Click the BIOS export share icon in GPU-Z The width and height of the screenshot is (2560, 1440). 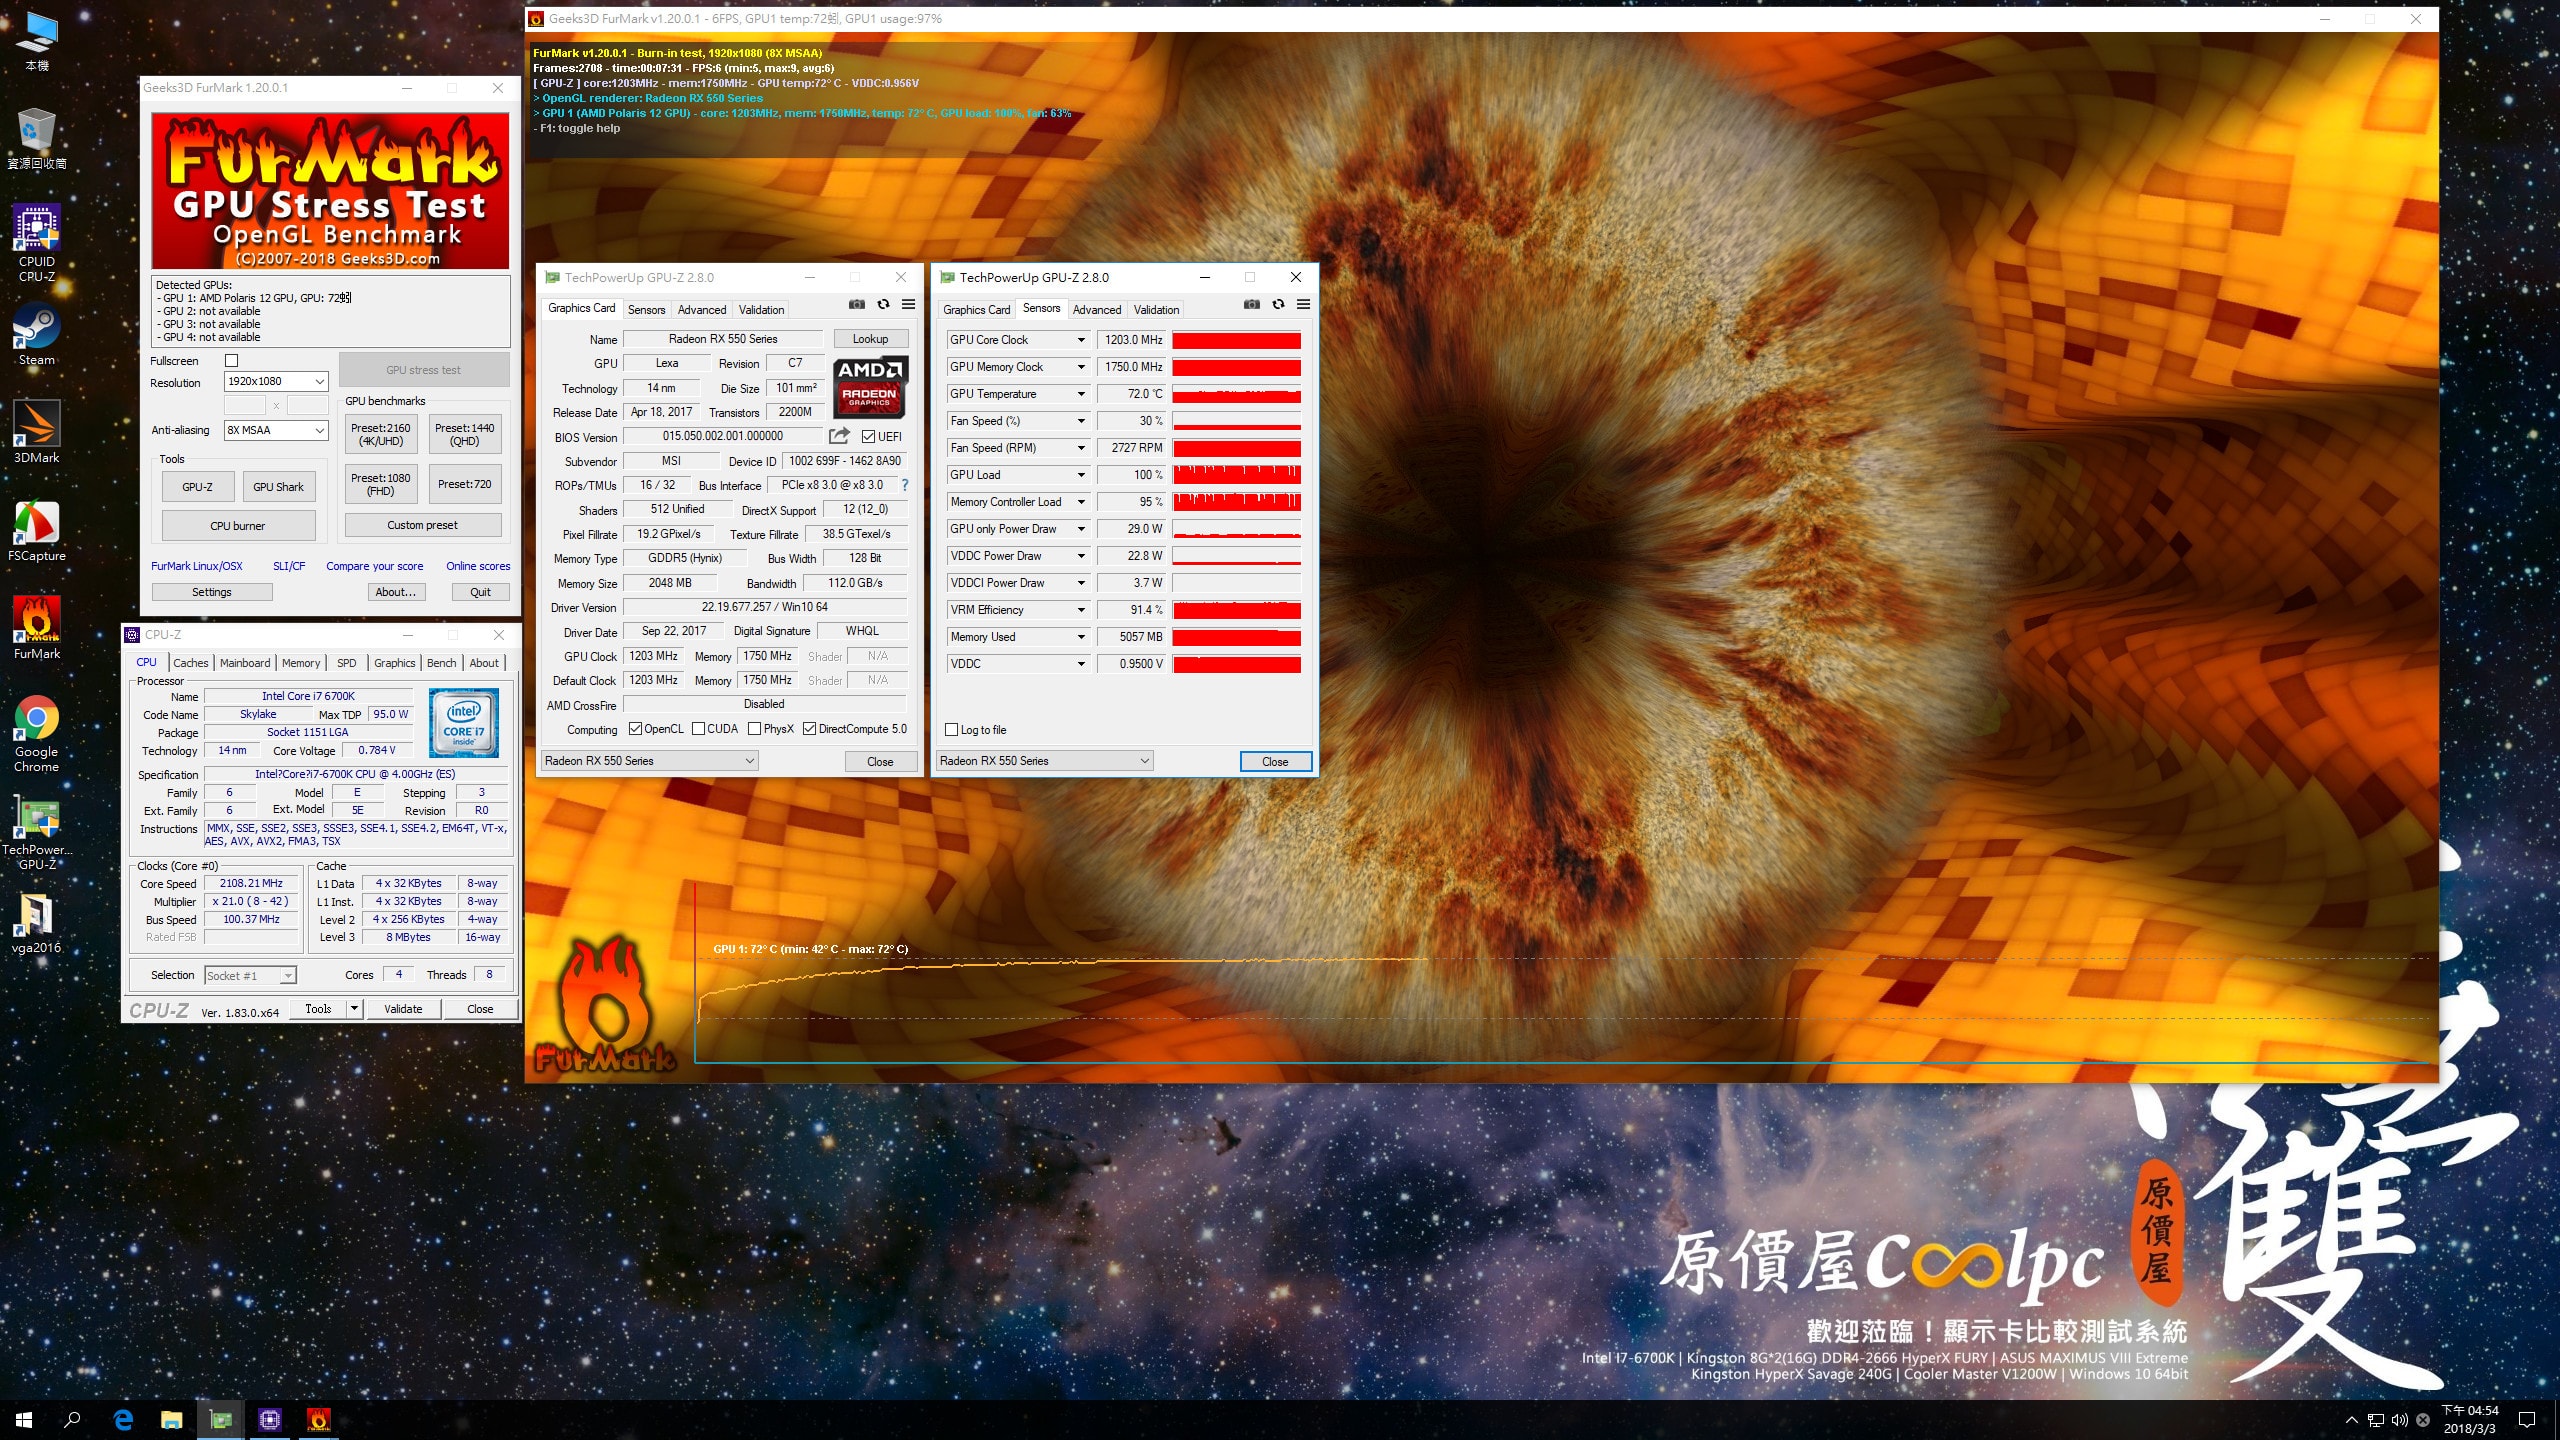[839, 436]
